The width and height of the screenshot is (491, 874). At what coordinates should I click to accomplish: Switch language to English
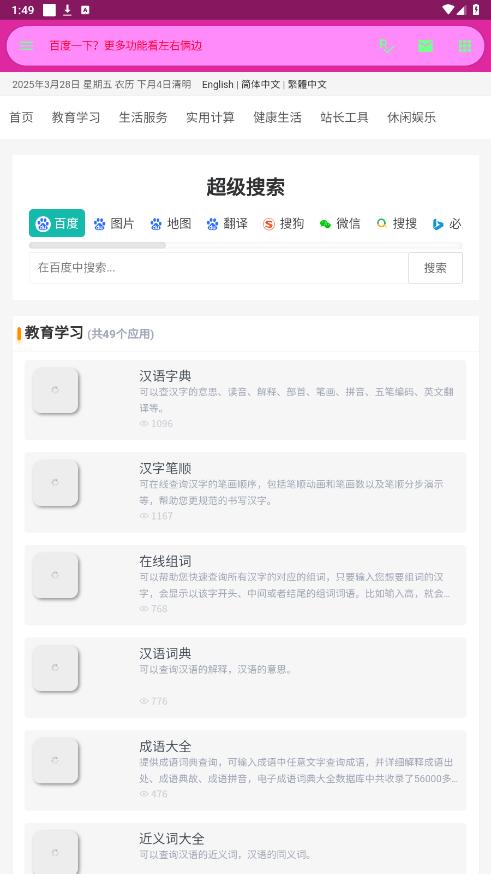(x=217, y=85)
